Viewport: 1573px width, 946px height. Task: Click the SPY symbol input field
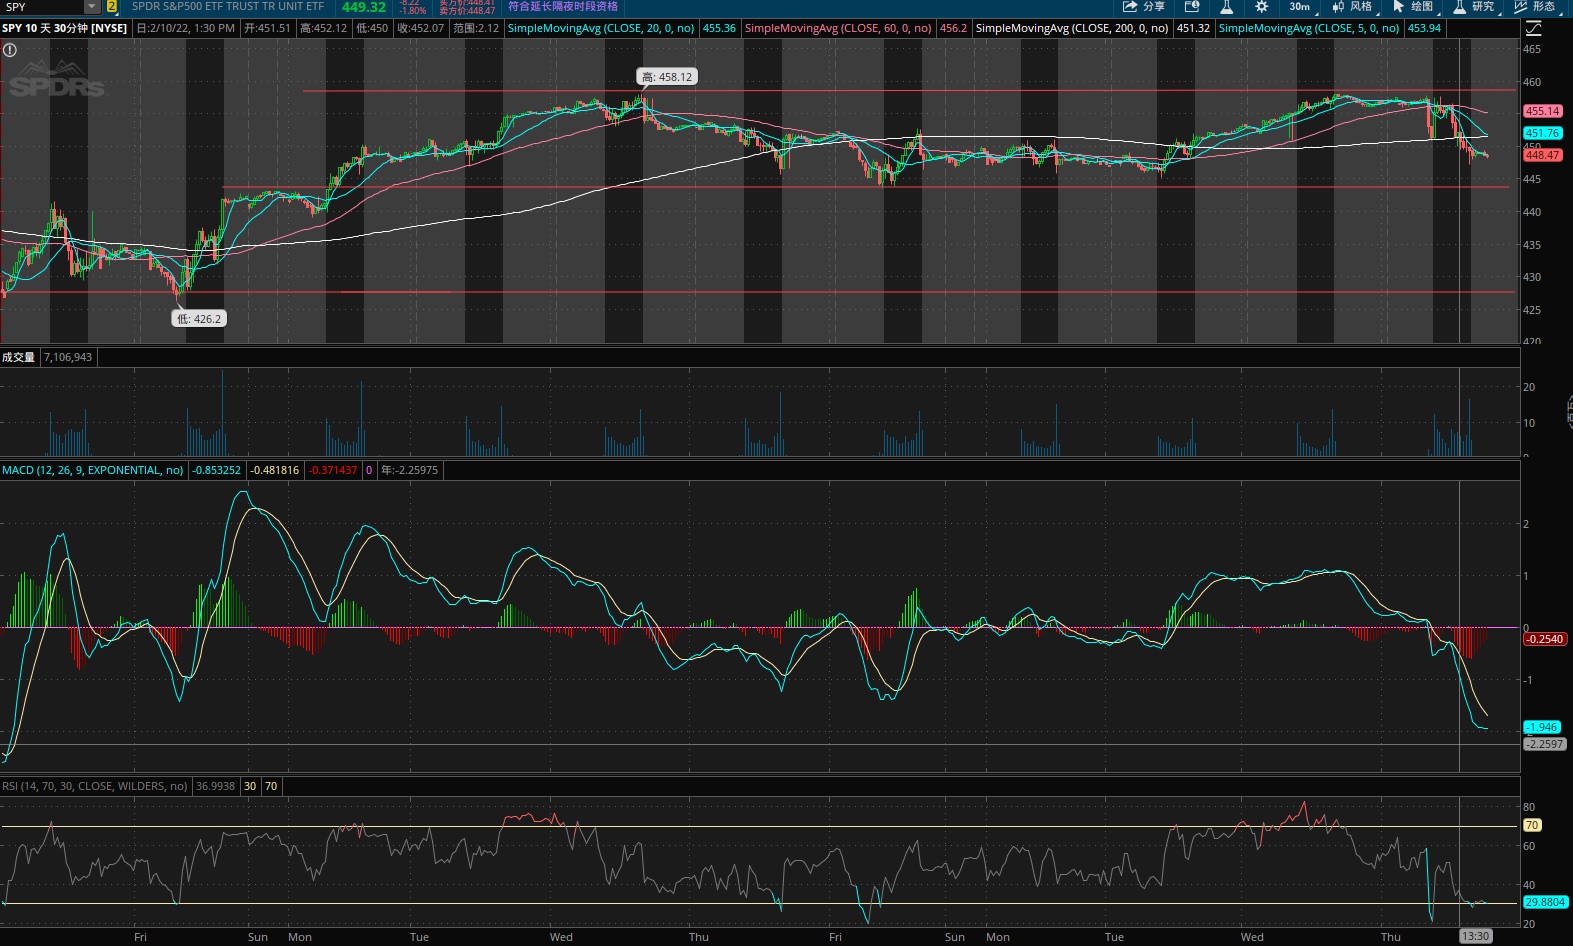point(43,6)
